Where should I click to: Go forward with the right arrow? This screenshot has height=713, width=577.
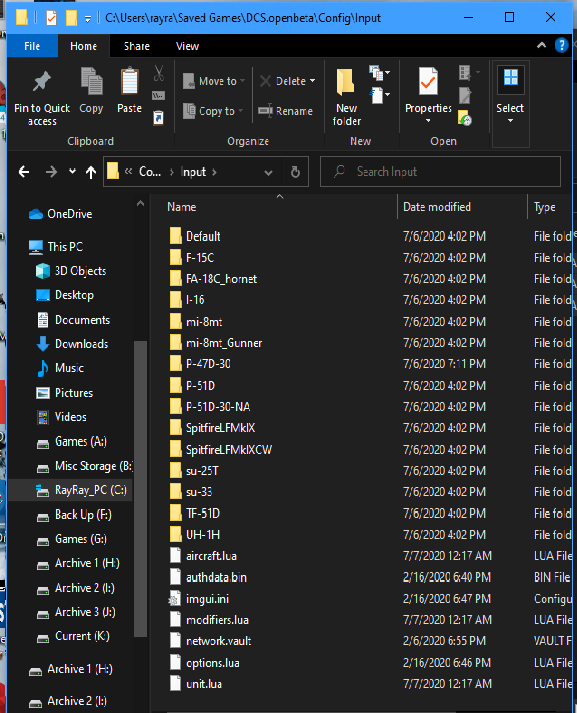51,172
